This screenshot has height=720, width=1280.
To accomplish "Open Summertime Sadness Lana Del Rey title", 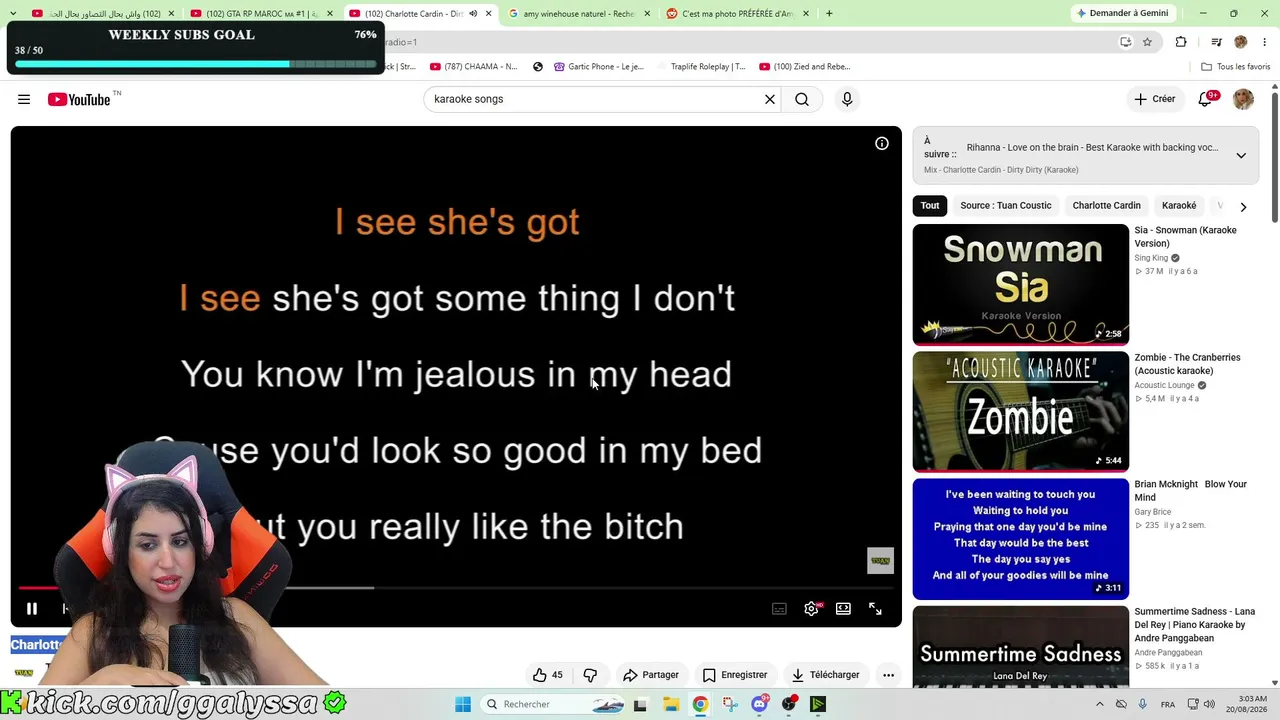I will pos(1194,625).
